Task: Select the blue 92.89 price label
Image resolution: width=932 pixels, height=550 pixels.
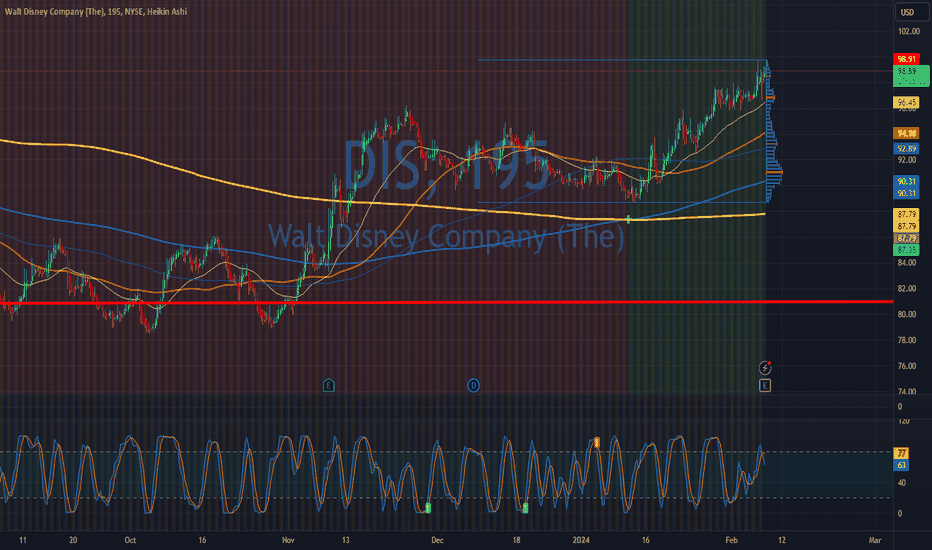Action: pos(906,149)
